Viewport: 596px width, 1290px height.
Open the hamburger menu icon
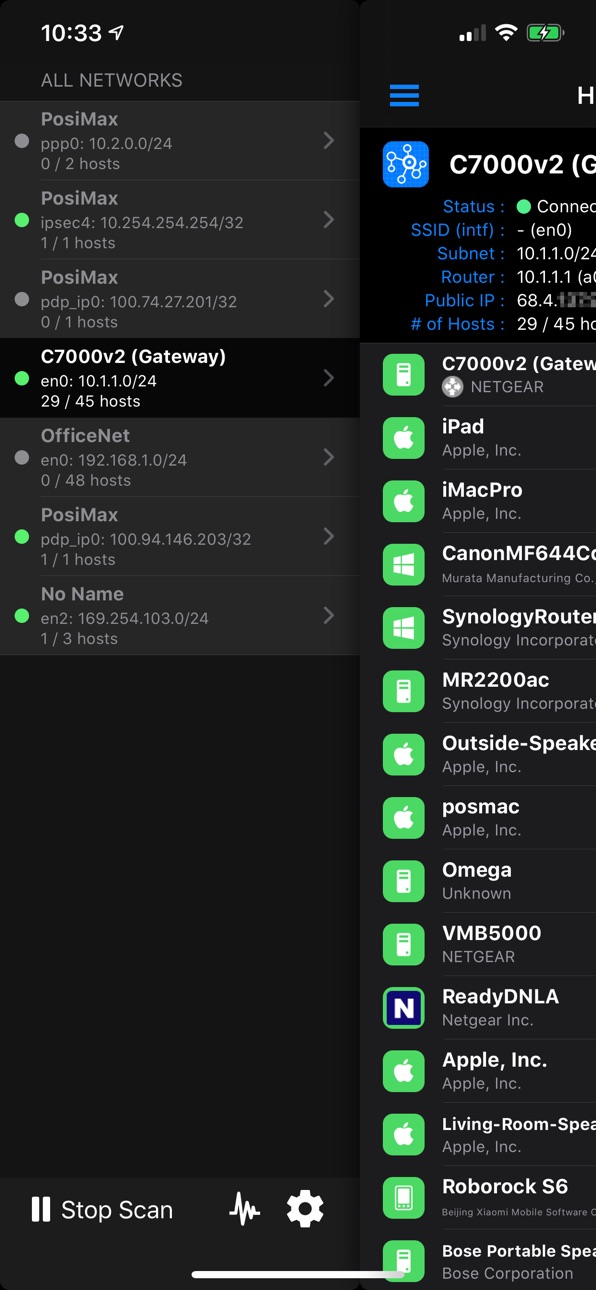[x=404, y=95]
